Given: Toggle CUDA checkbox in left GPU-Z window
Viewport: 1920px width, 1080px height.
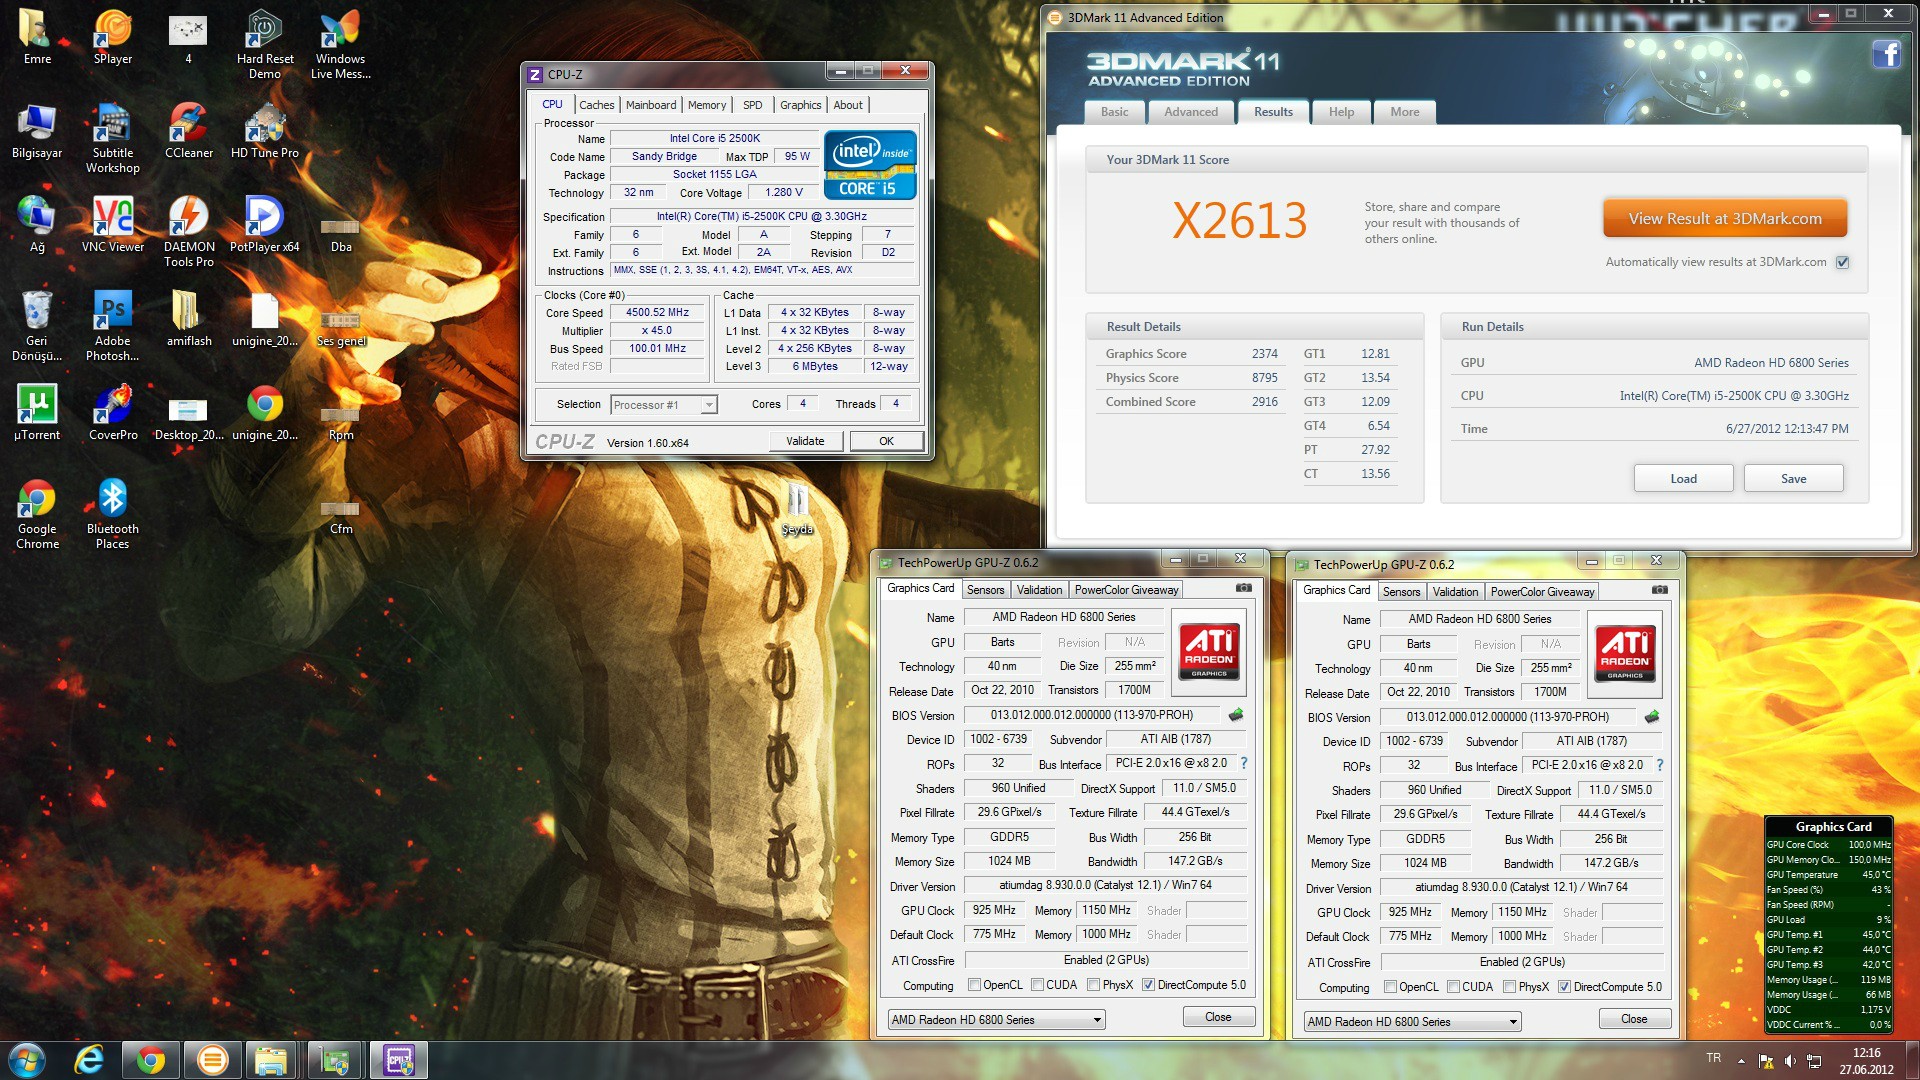Looking at the screenshot, I should [x=1037, y=985].
